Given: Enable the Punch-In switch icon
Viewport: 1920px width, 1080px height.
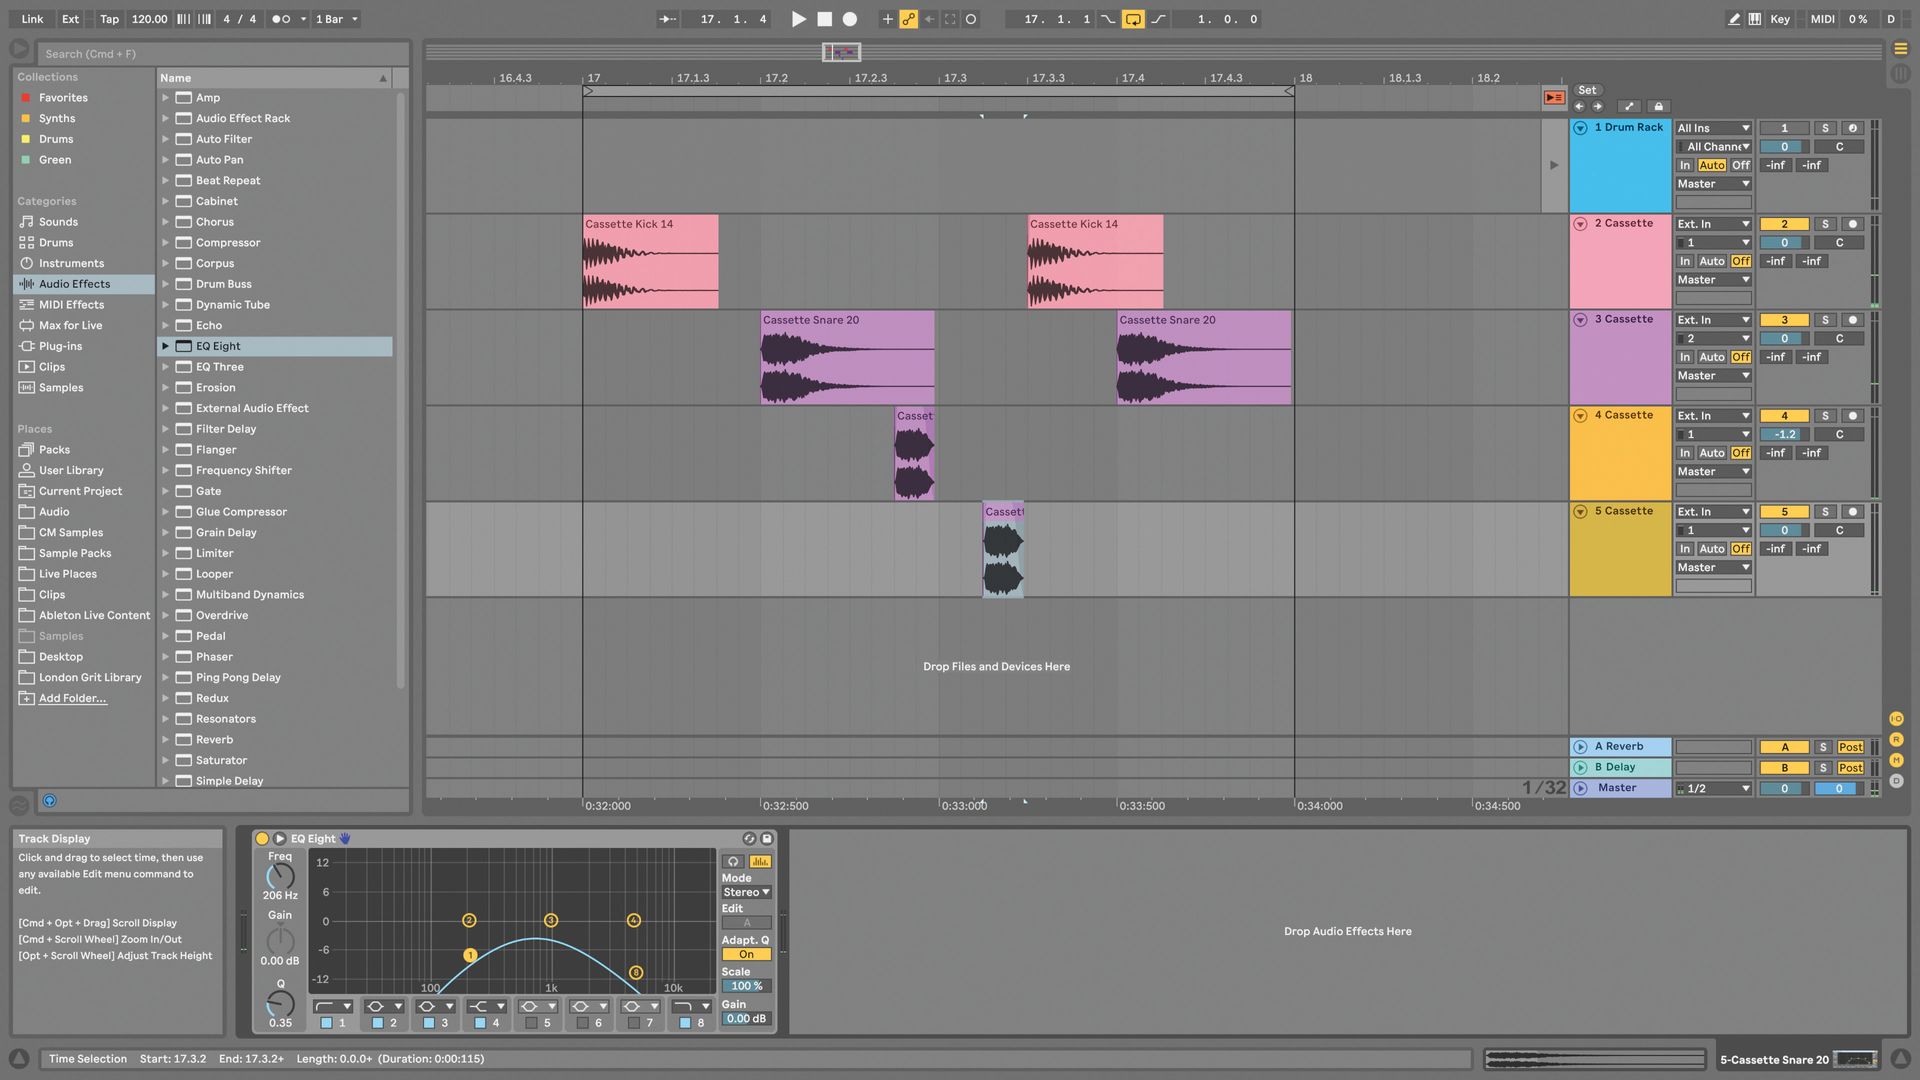Looking at the screenshot, I should (x=1106, y=18).
